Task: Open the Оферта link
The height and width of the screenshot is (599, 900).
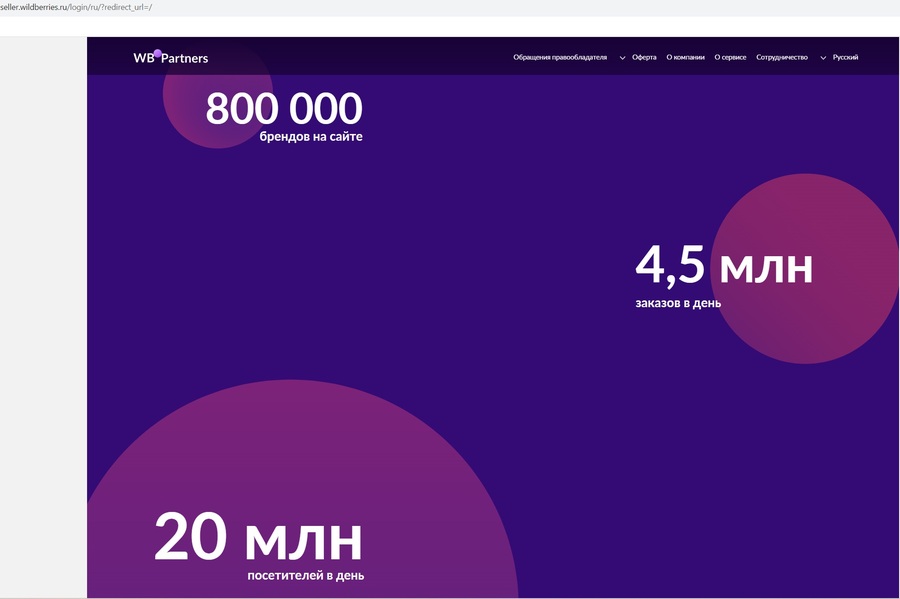Action: 644,57
